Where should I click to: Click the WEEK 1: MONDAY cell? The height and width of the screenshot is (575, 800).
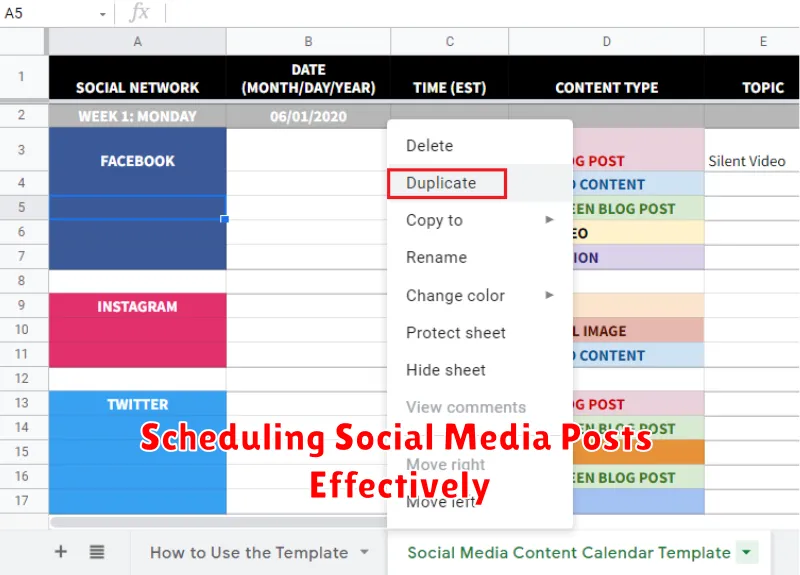pos(137,116)
